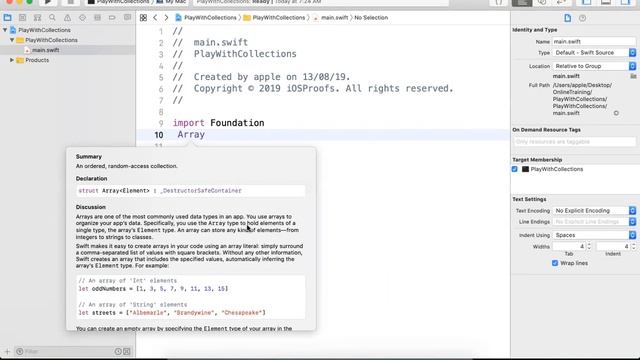
Task: Toggle recently modified files filter clock icon
Action: pos(118,351)
